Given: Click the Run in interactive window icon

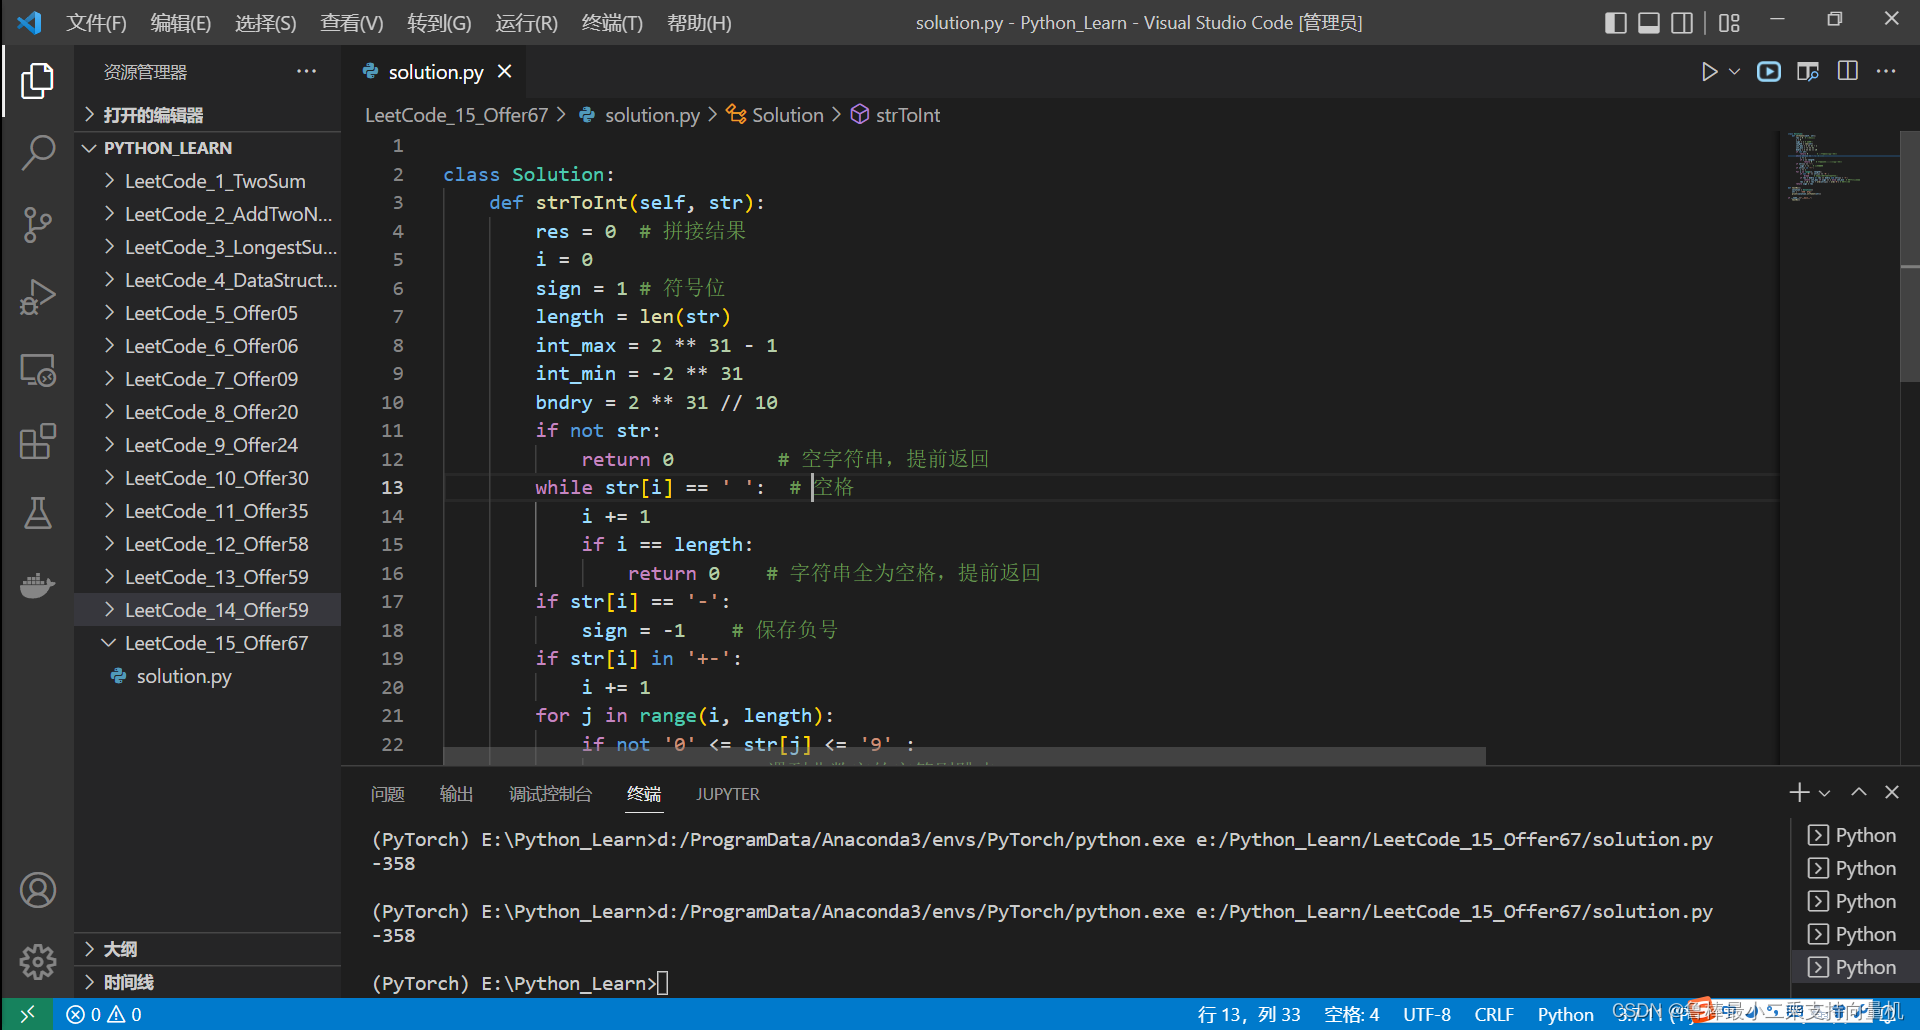Looking at the screenshot, I should 1769,72.
